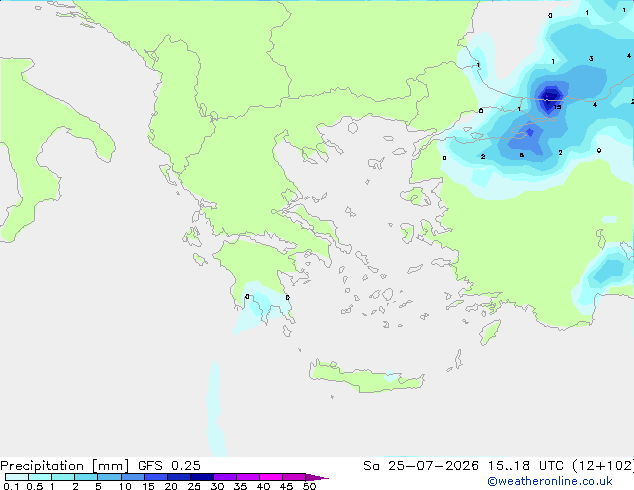Click the value label beside the dark blue maximum
The image size is (634, 490).
558,107
